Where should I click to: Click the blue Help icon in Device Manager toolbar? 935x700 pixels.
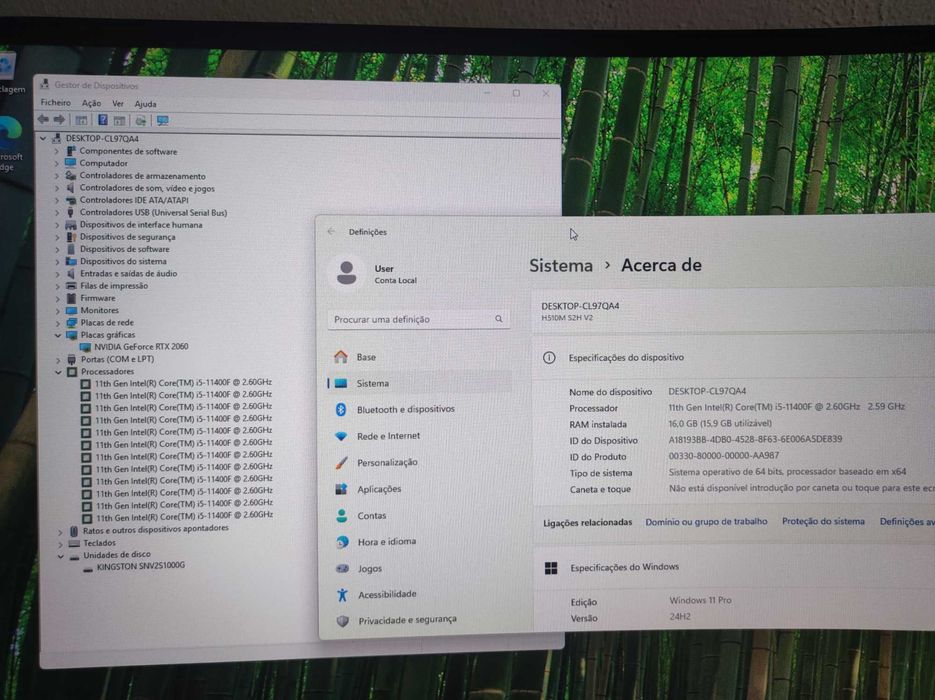click(x=103, y=120)
